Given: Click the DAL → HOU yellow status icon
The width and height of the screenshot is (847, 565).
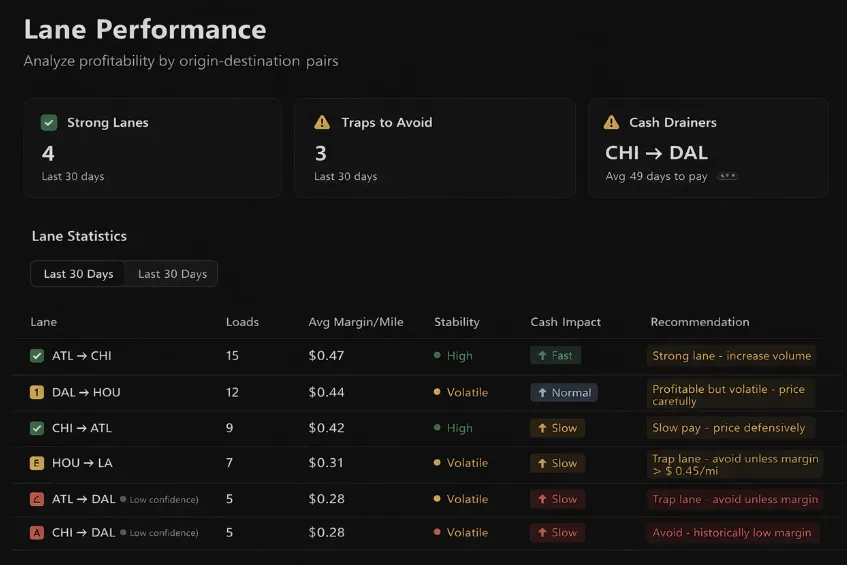Looking at the screenshot, I should click(x=37, y=393).
